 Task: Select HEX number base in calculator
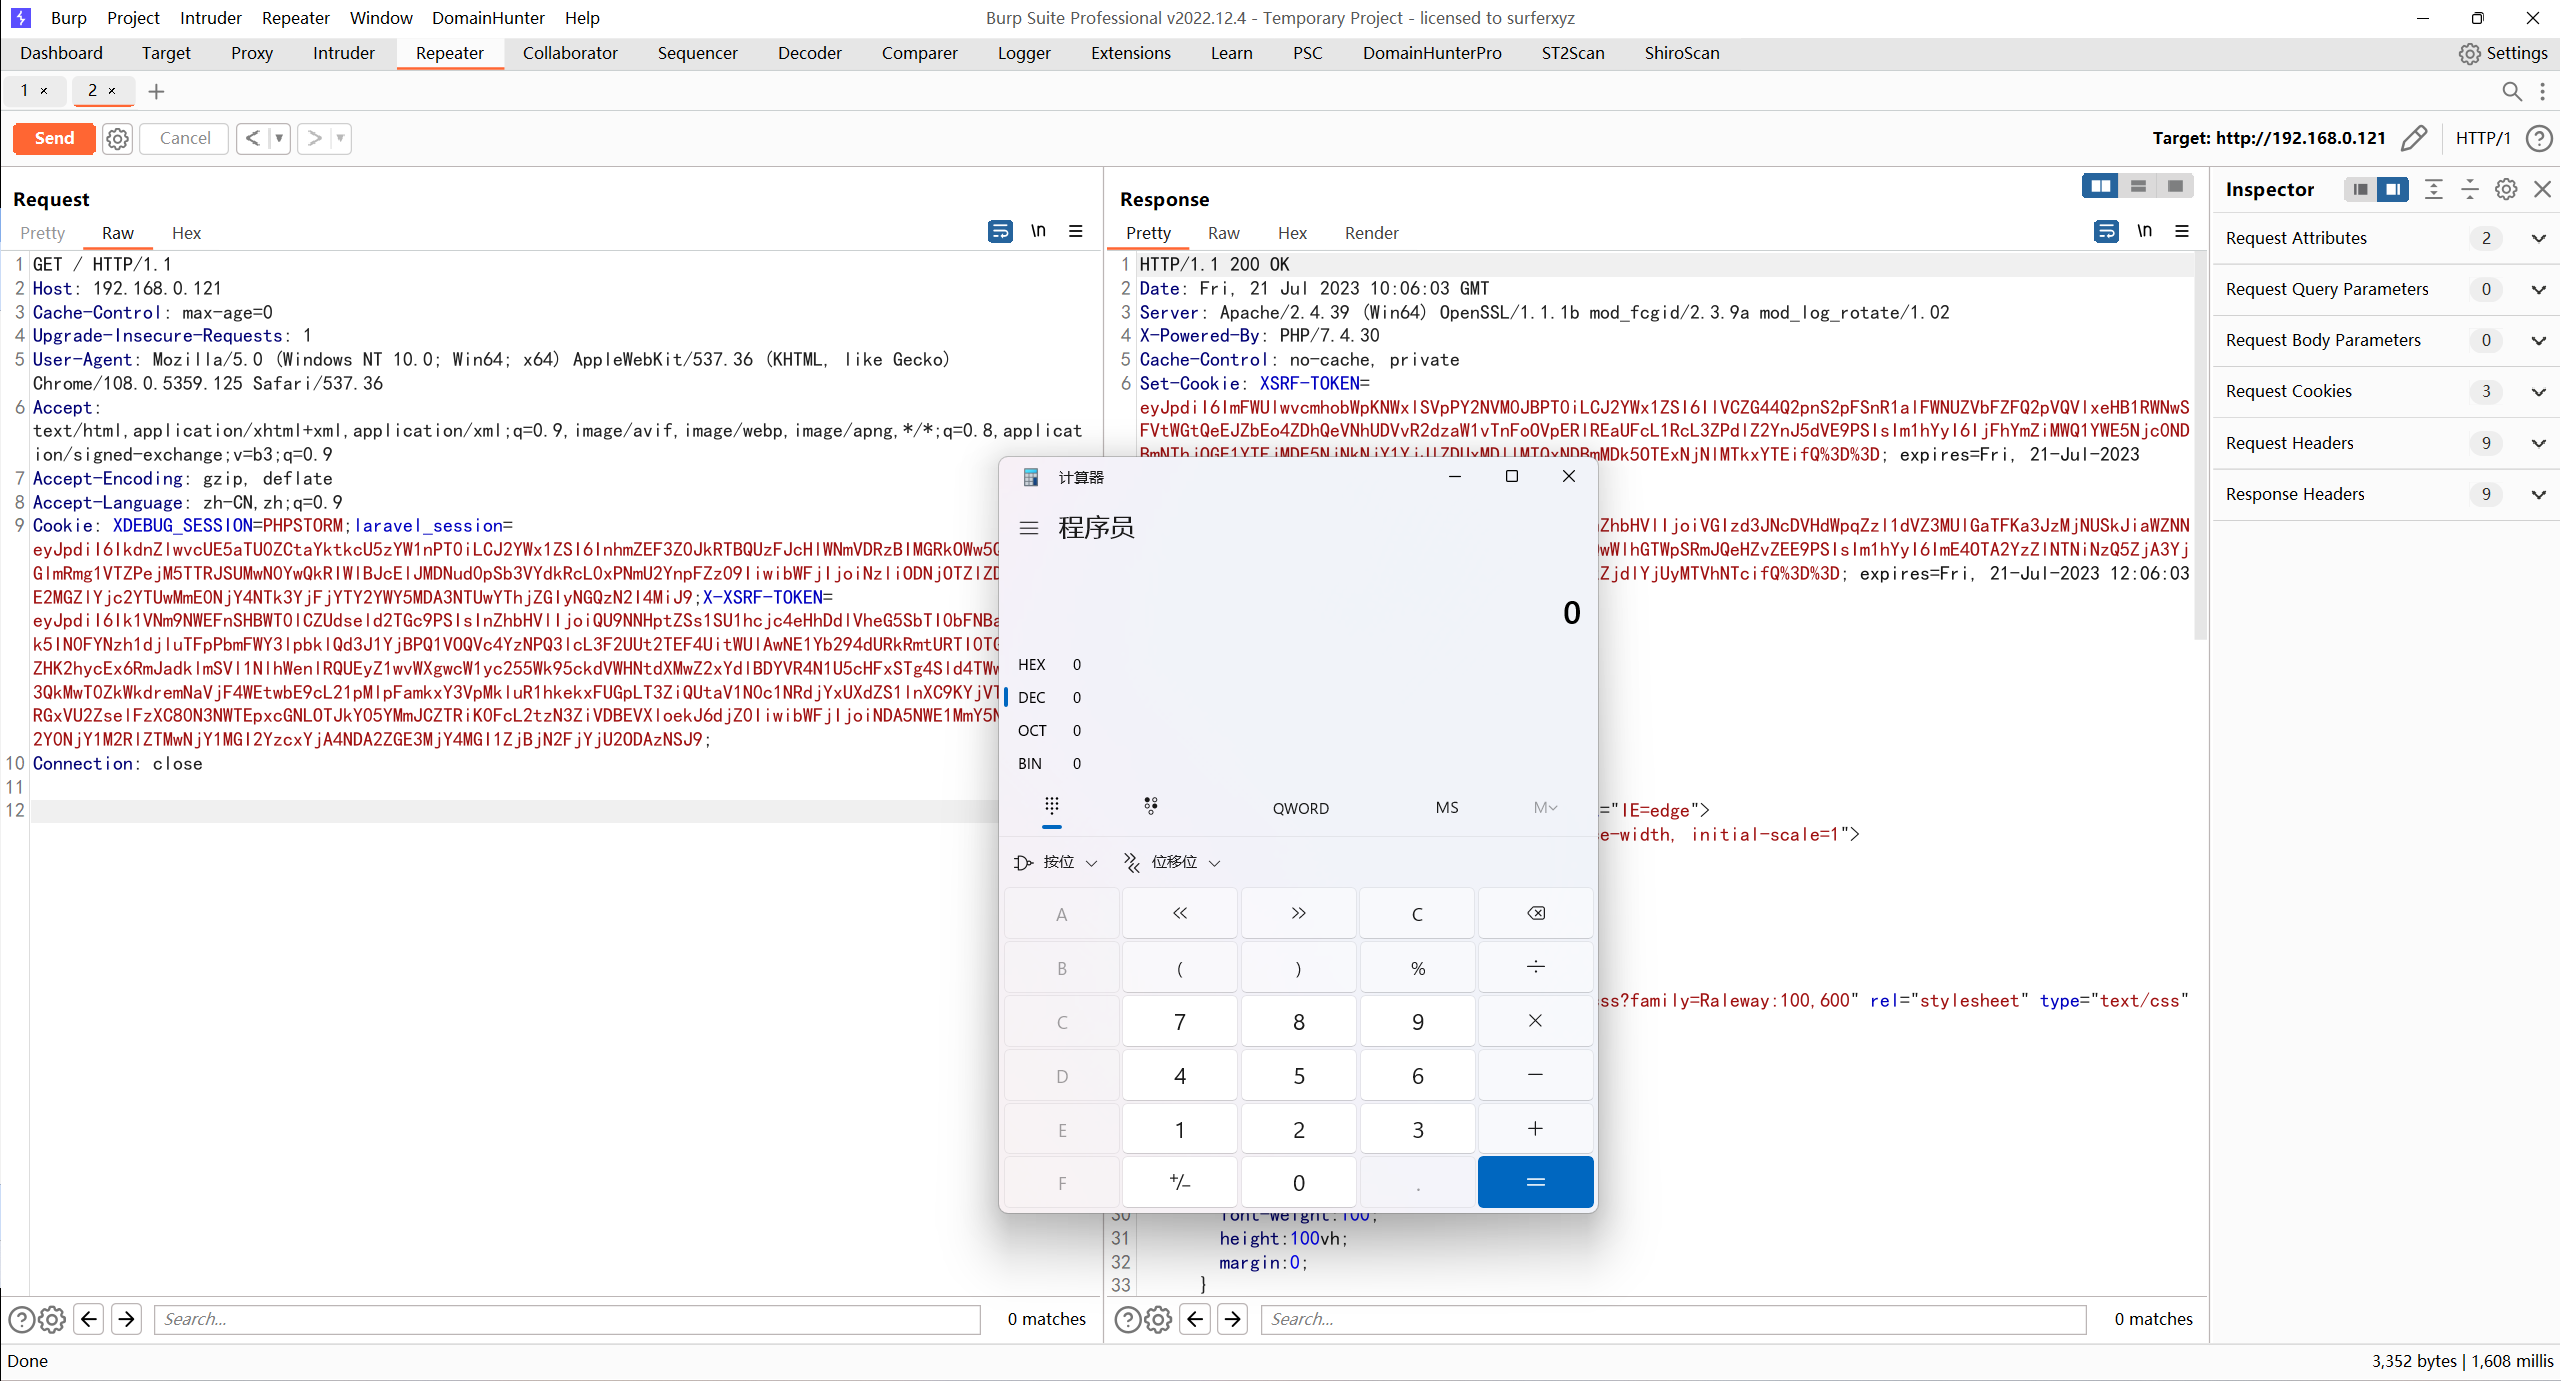pos(1032,665)
